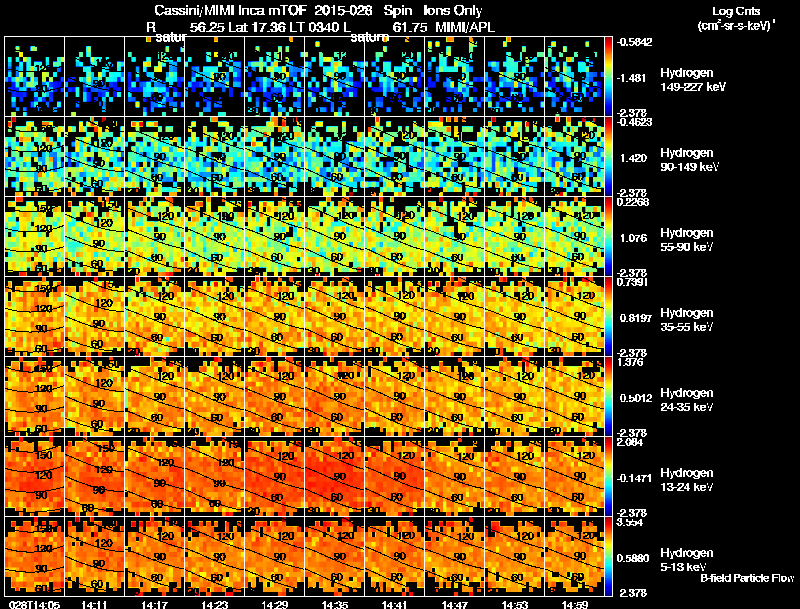This screenshot has height=609, width=800.
Task: Click the 028T14:05 time axis label
Action: [x=34, y=604]
